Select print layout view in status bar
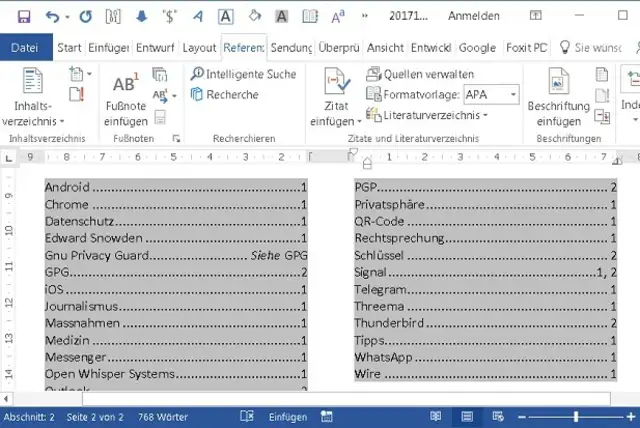Image resolution: width=640 pixels, height=428 pixels. click(x=466, y=416)
